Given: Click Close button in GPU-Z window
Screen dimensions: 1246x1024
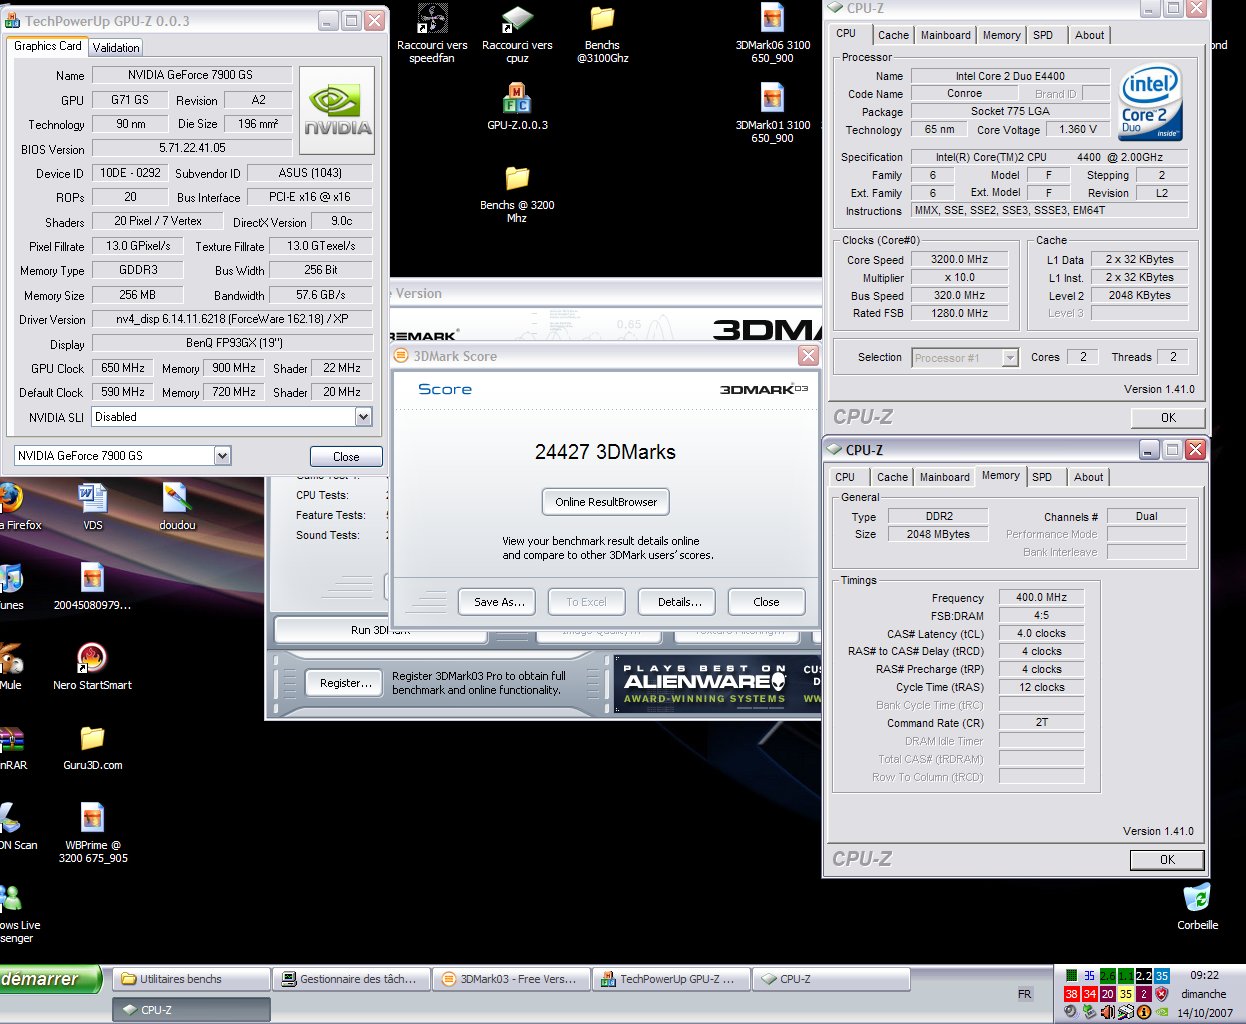Looking at the screenshot, I should (346, 457).
